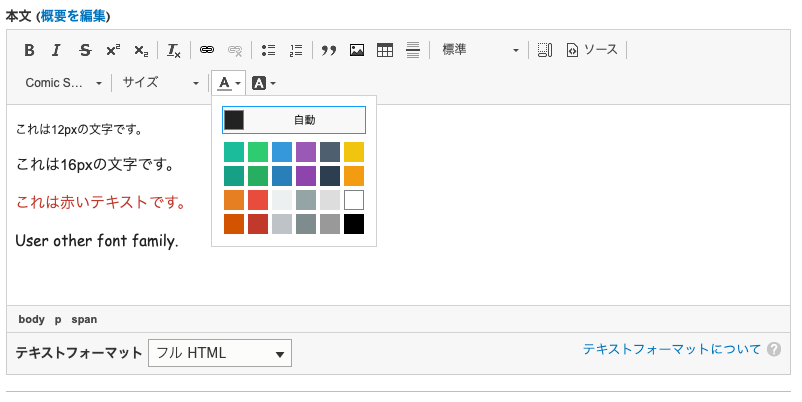This screenshot has width=802, height=402.
Task: Pick the amethyst purple swatch
Action: 306,152
